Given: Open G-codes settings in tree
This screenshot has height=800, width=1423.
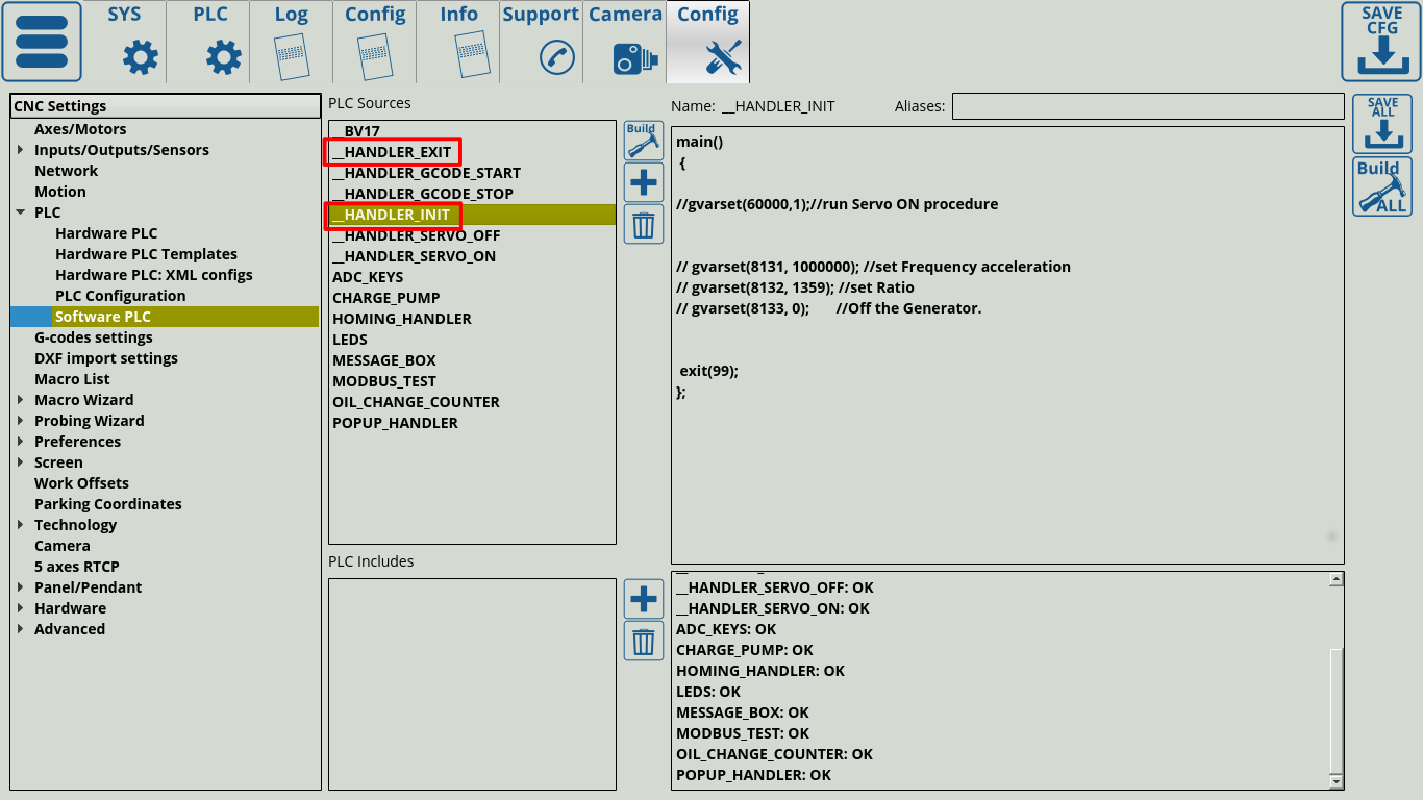Looking at the screenshot, I should click(x=93, y=338).
